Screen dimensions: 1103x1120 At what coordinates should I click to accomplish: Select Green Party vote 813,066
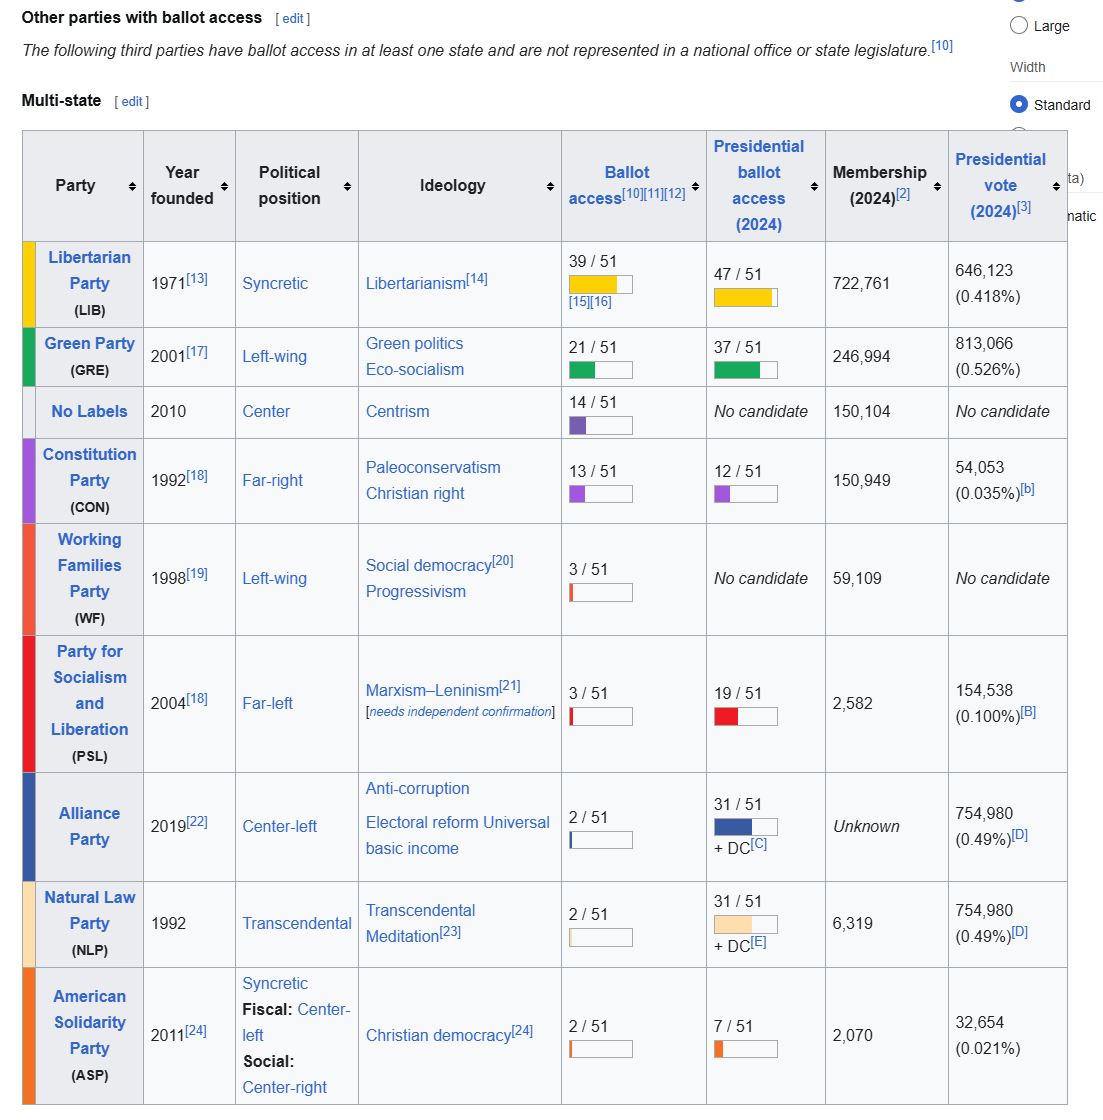tap(984, 344)
